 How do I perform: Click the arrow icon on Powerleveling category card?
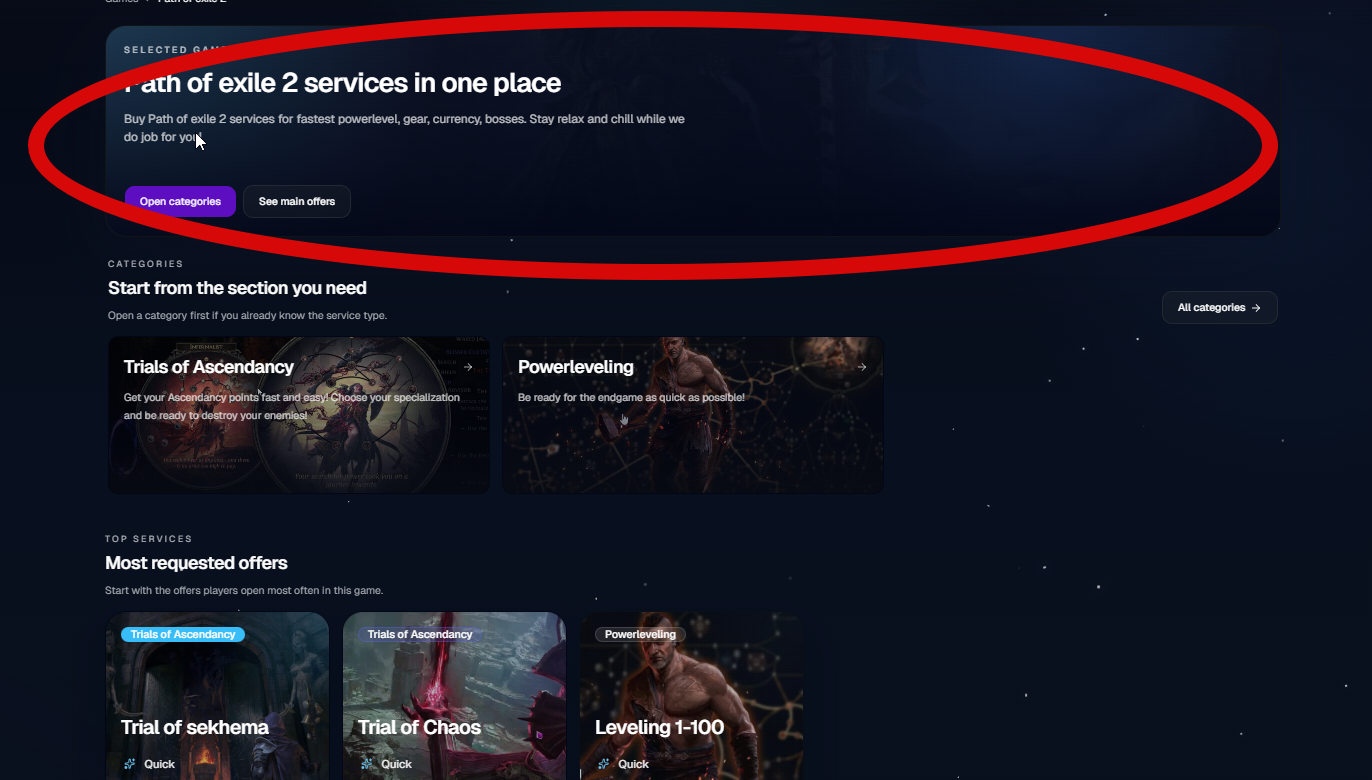(862, 367)
